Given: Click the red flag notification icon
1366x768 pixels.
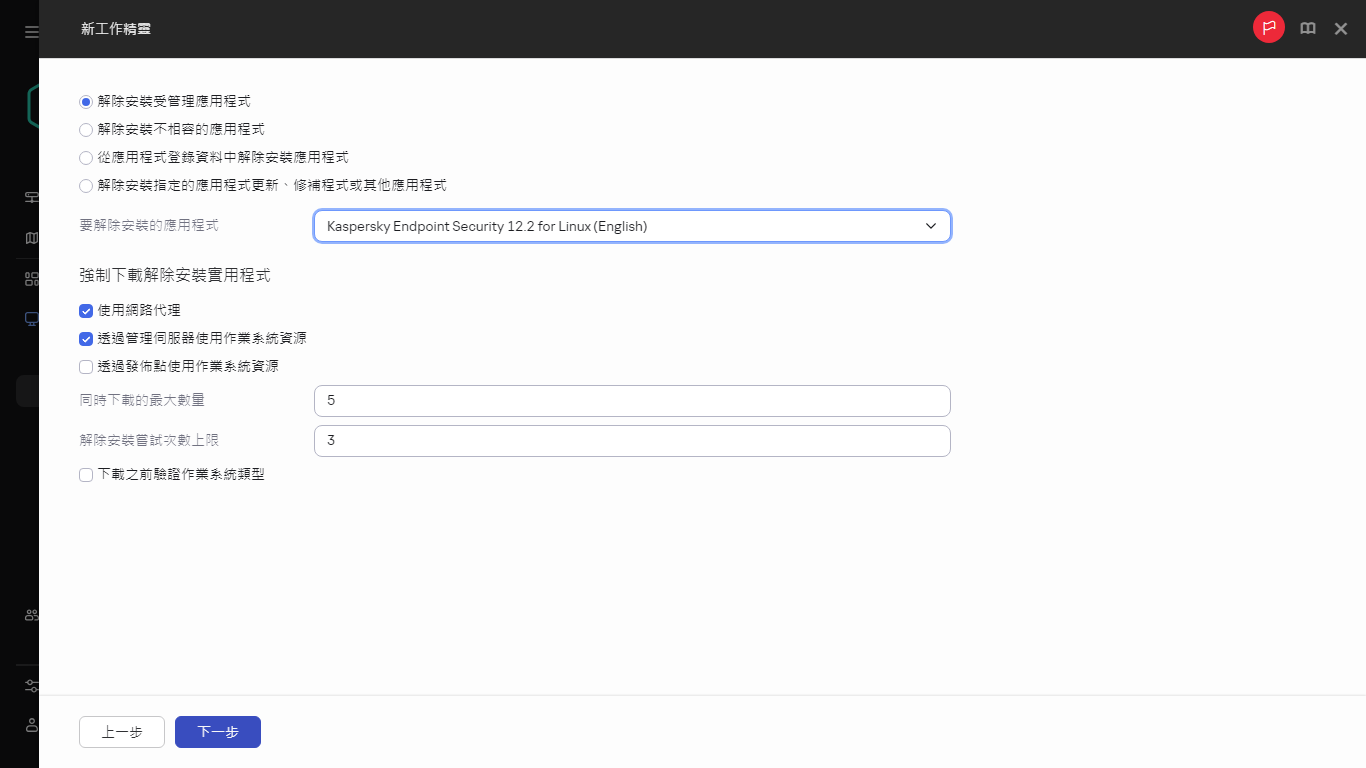Looking at the screenshot, I should [x=1268, y=28].
